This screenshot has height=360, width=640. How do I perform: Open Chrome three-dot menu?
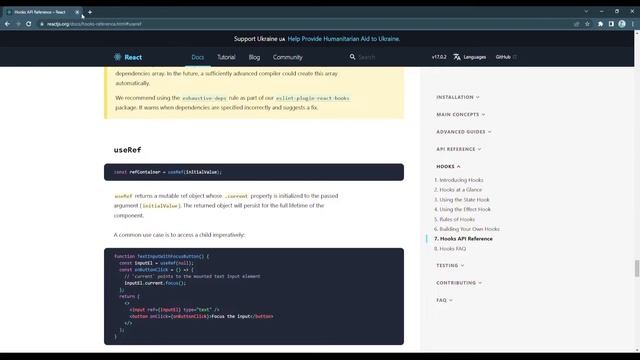tap(633, 24)
